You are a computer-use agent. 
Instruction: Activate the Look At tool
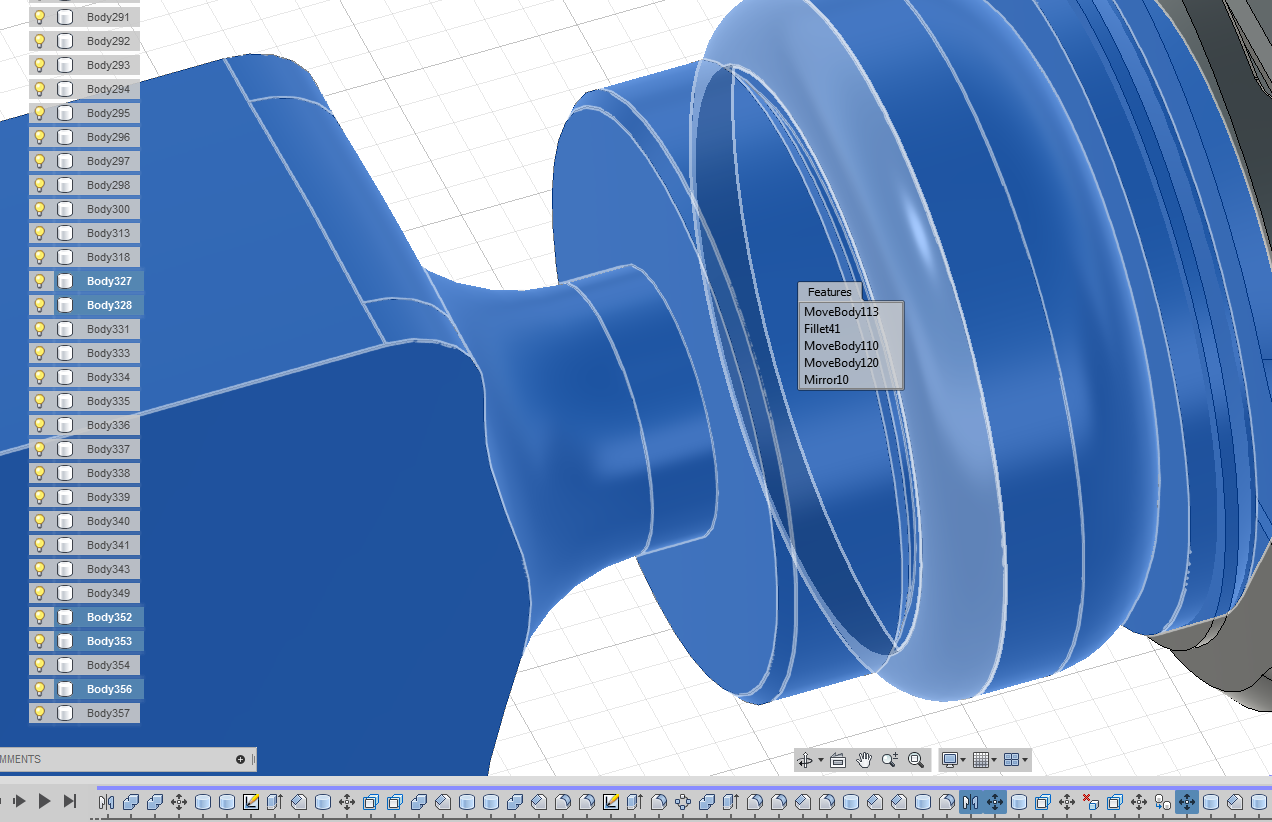pos(838,760)
